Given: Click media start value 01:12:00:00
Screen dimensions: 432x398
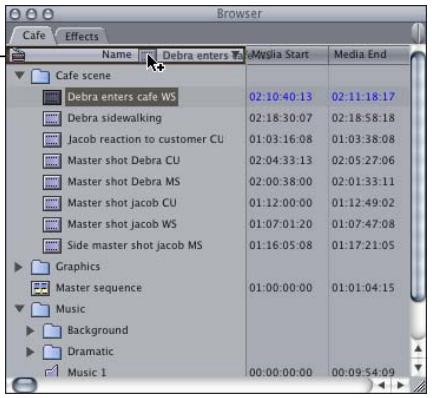Looking at the screenshot, I should tap(281, 203).
